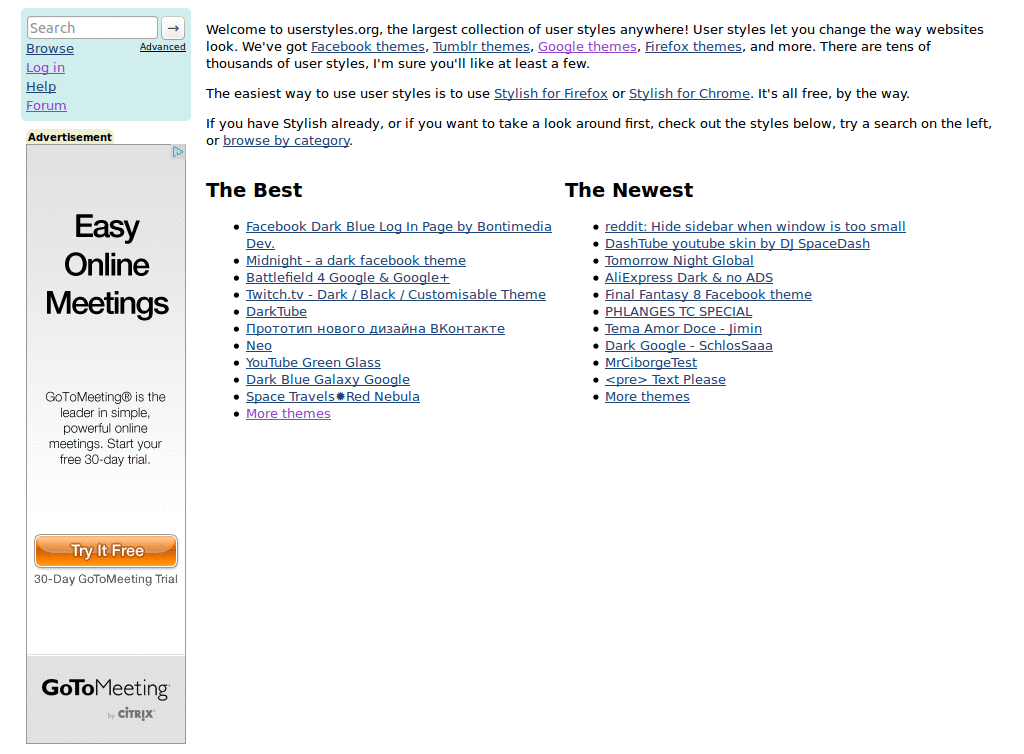
Task: Open Midnight - a dark facebook theme
Action: 356,260
